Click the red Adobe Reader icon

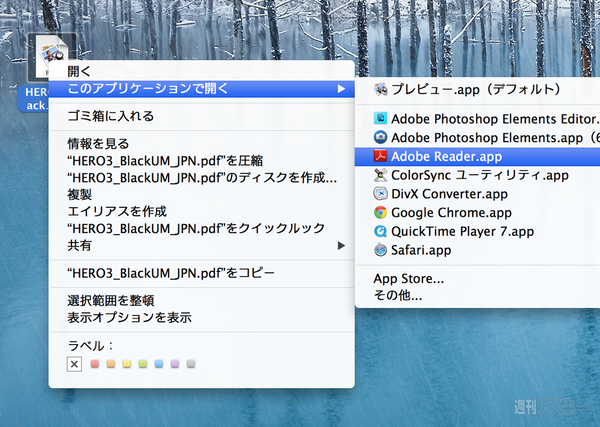click(380, 156)
